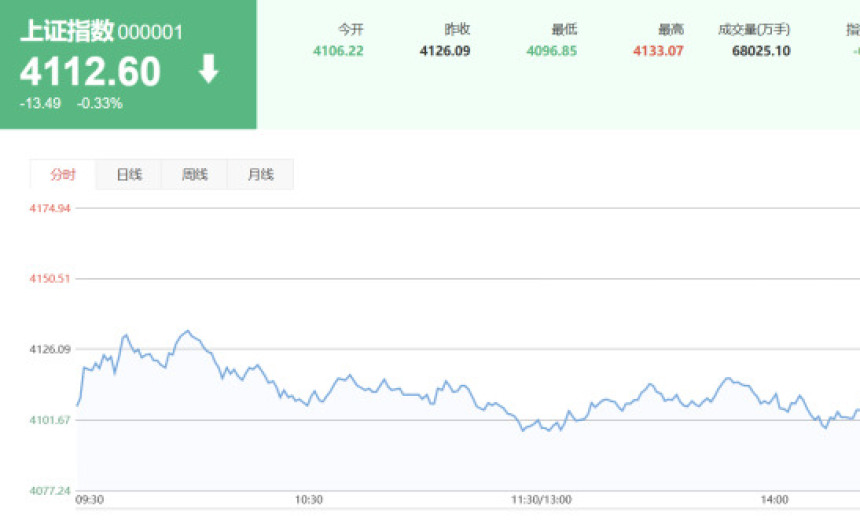The width and height of the screenshot is (860, 520).
Task: Click the 今开 value 4106.22
Action: [338, 51]
